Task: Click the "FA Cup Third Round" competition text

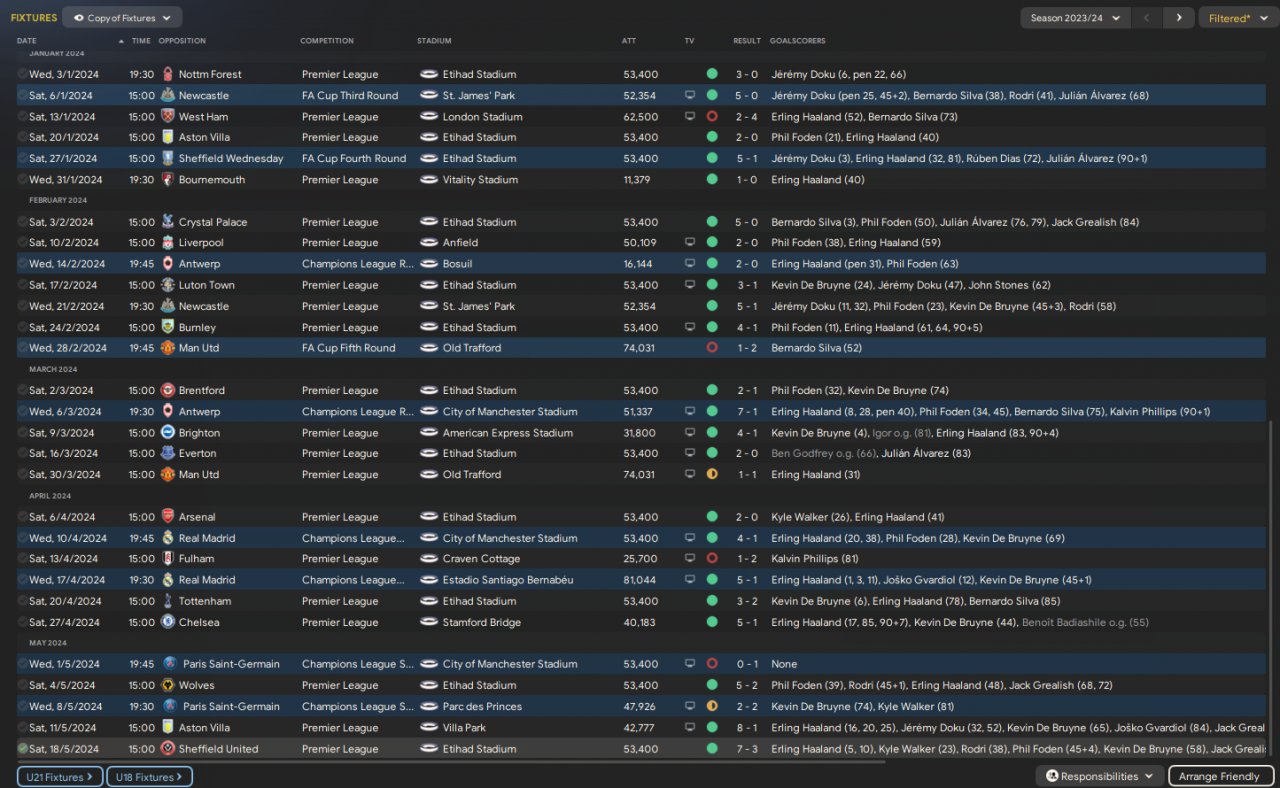Action: click(x=350, y=96)
